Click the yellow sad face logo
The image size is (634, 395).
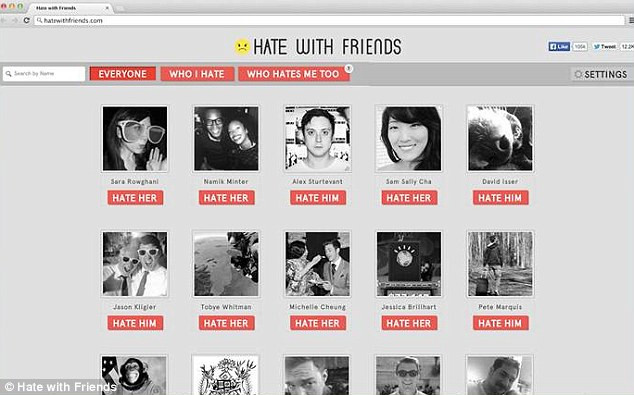[x=242, y=47]
